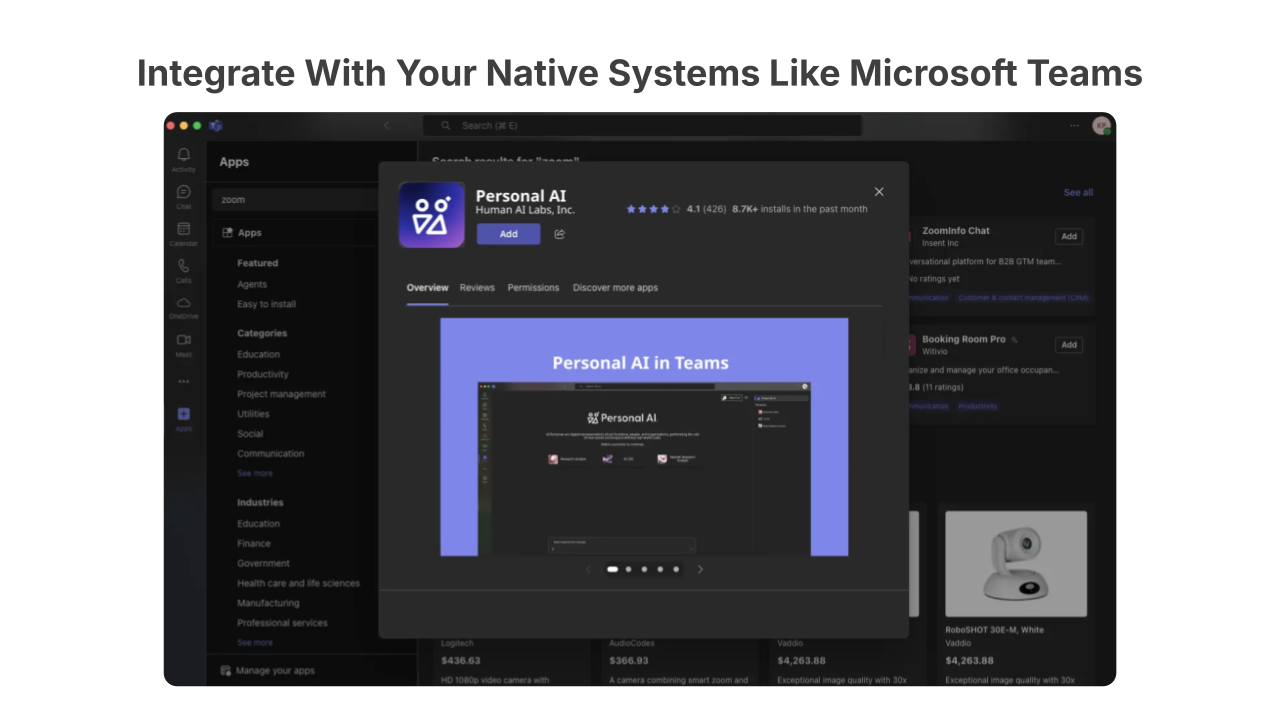This screenshot has height=720, width=1280.
Task: Click the share icon beside Add button
Action: 560,234
